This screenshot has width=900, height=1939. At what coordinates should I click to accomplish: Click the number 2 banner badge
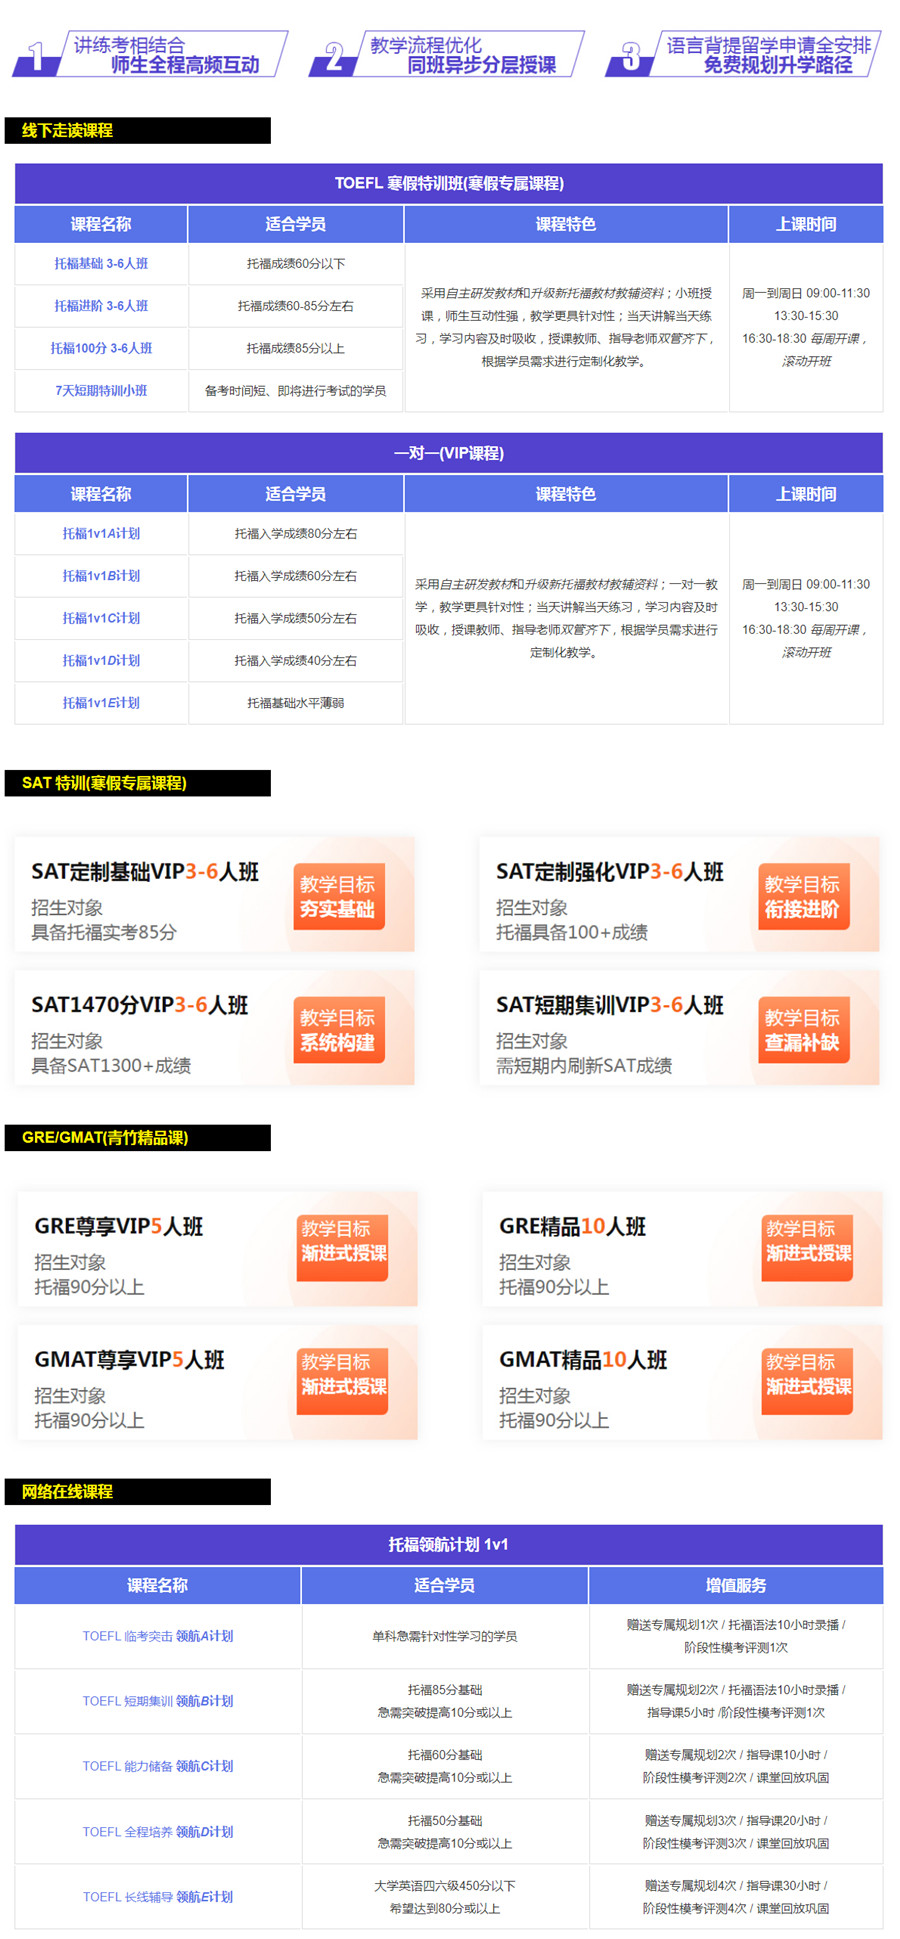tap(334, 57)
